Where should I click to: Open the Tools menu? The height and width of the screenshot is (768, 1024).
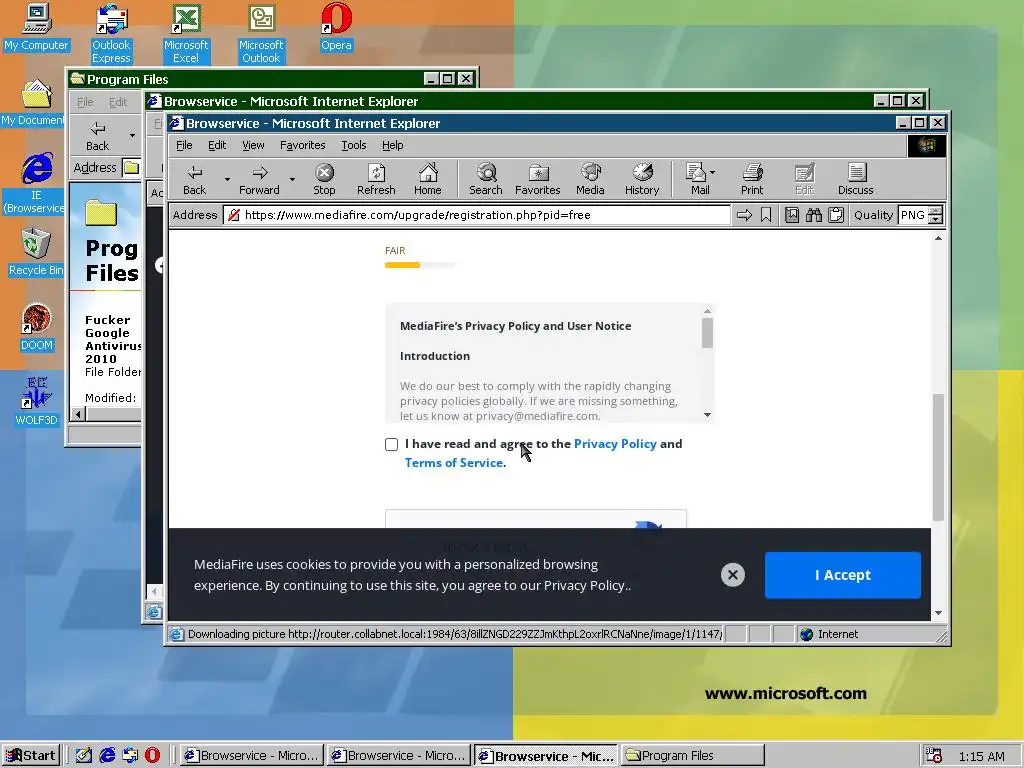353,145
